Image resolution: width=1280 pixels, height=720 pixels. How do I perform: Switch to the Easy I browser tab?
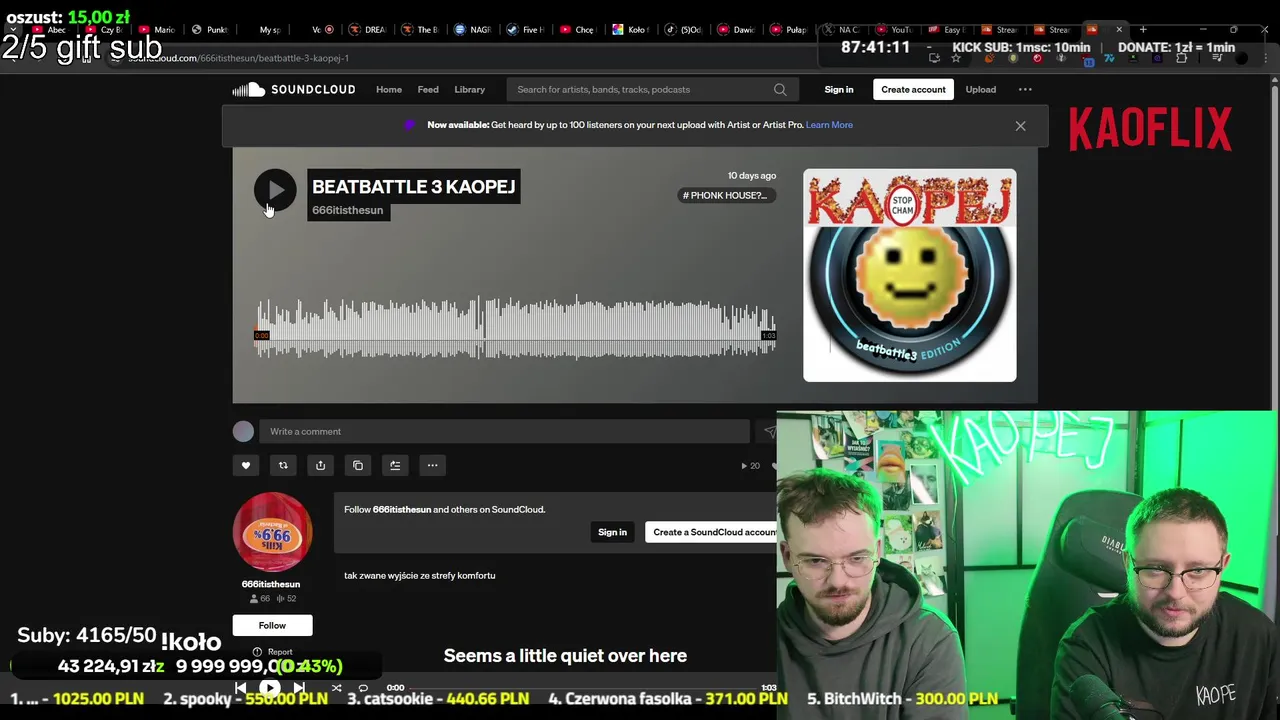coord(946,30)
